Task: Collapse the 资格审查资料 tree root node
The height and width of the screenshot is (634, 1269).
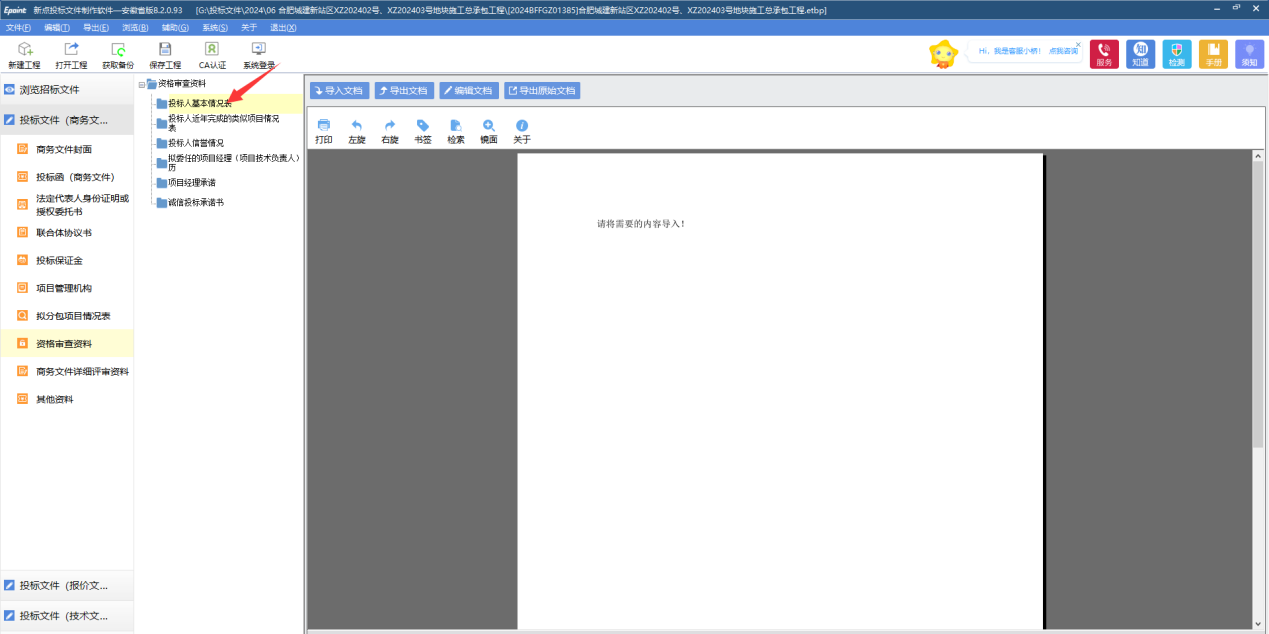Action: [142, 84]
